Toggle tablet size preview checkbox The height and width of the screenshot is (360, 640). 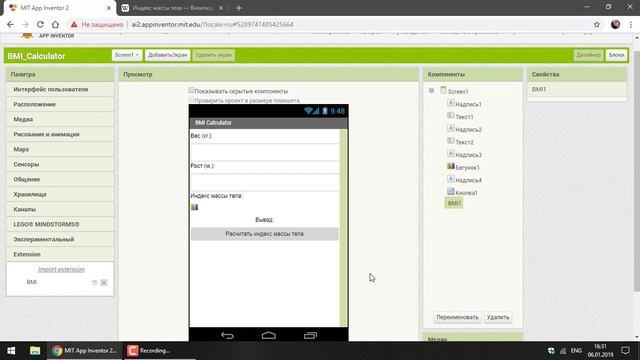tap(191, 100)
